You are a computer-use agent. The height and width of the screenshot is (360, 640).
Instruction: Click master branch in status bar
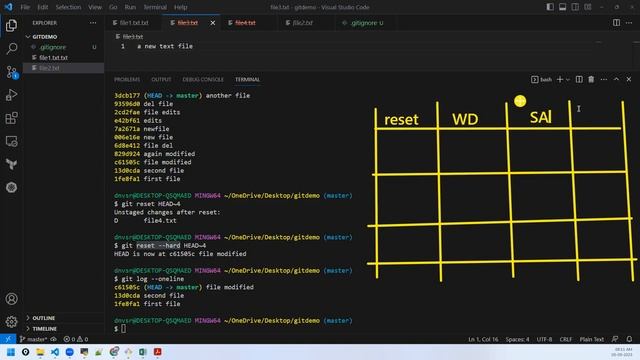click(33, 339)
